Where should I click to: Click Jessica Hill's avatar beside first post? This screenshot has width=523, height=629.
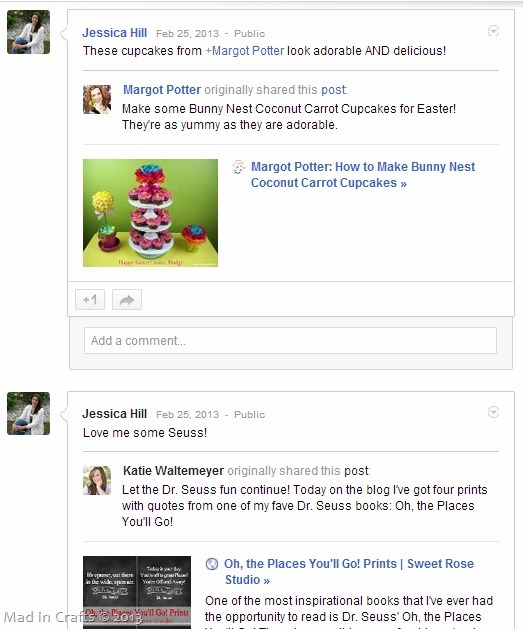[28, 32]
